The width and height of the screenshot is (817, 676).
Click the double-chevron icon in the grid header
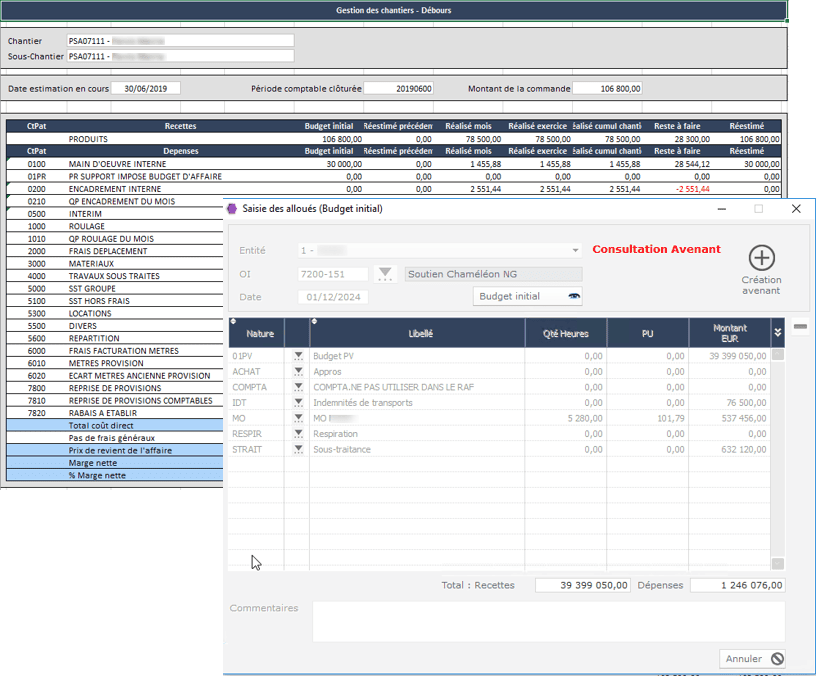click(778, 330)
